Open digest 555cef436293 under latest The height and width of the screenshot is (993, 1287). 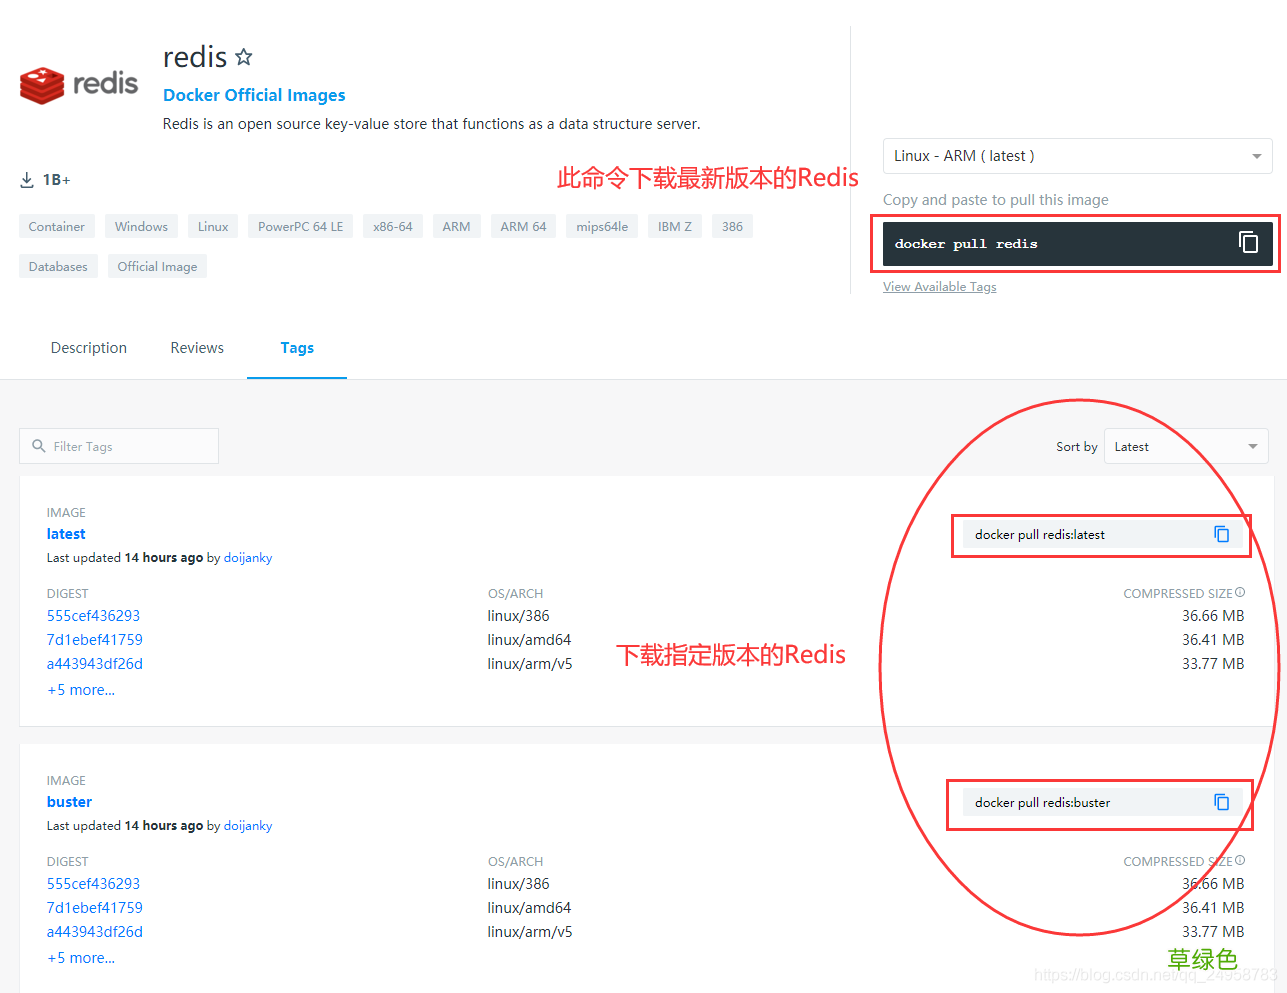coord(94,616)
